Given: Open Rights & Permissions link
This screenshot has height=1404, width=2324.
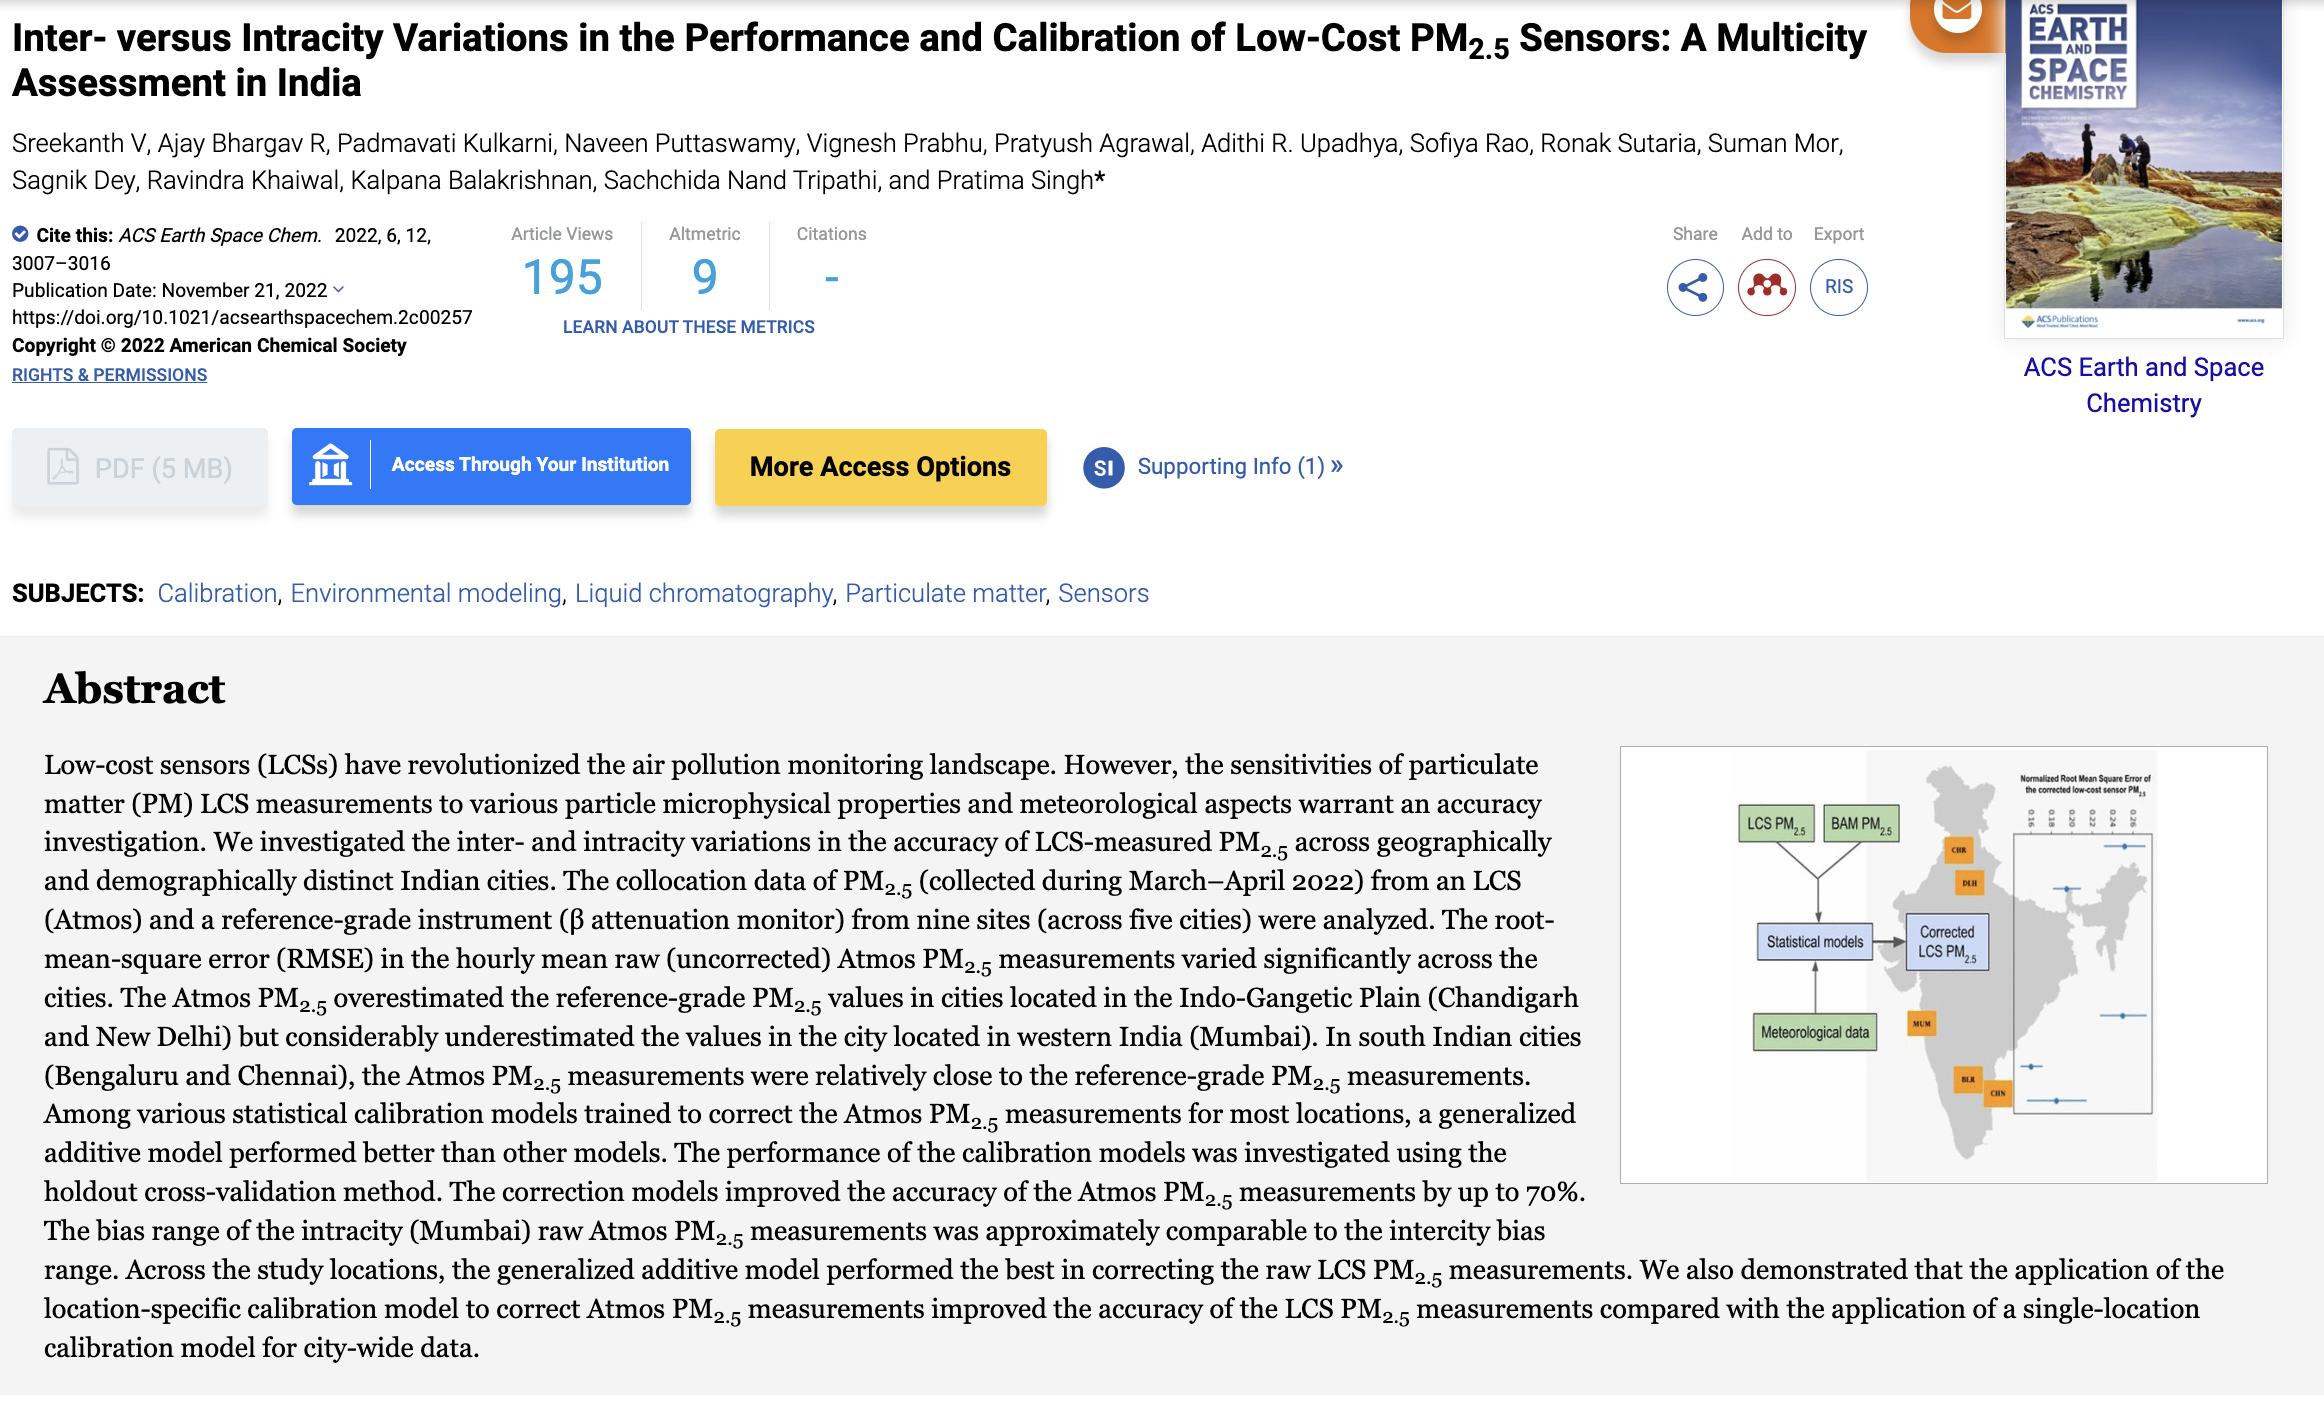Looking at the screenshot, I should [109, 375].
